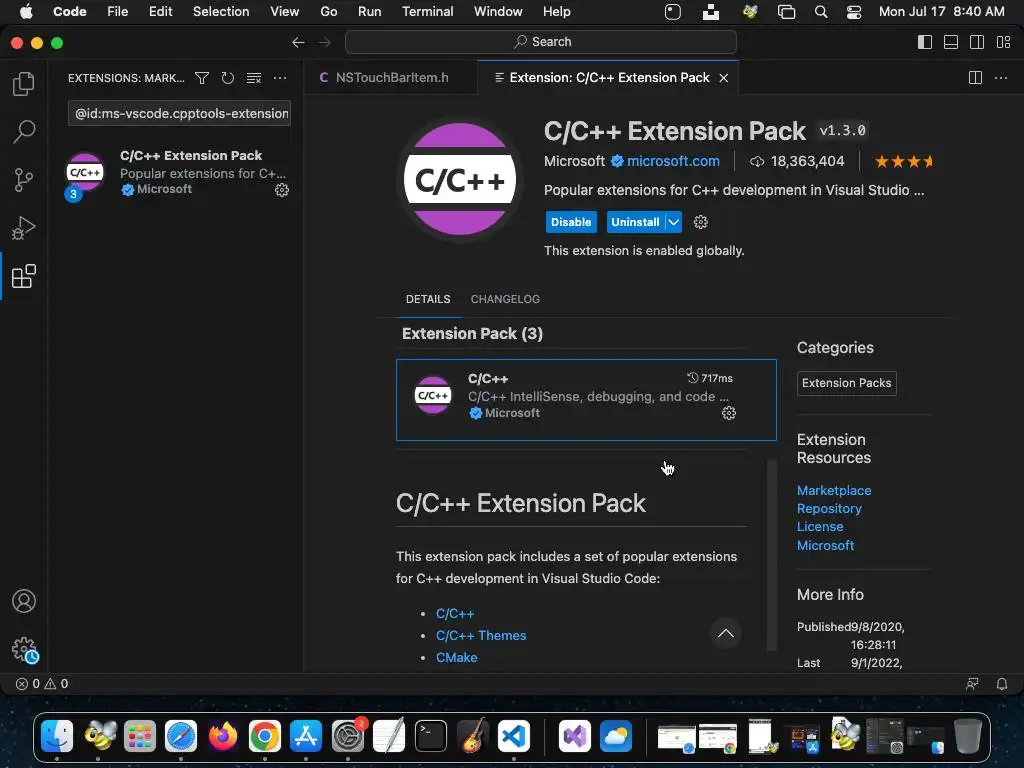Viewport: 1024px width, 768px height.
Task: Click the extensions search input field
Action: click(x=180, y=113)
